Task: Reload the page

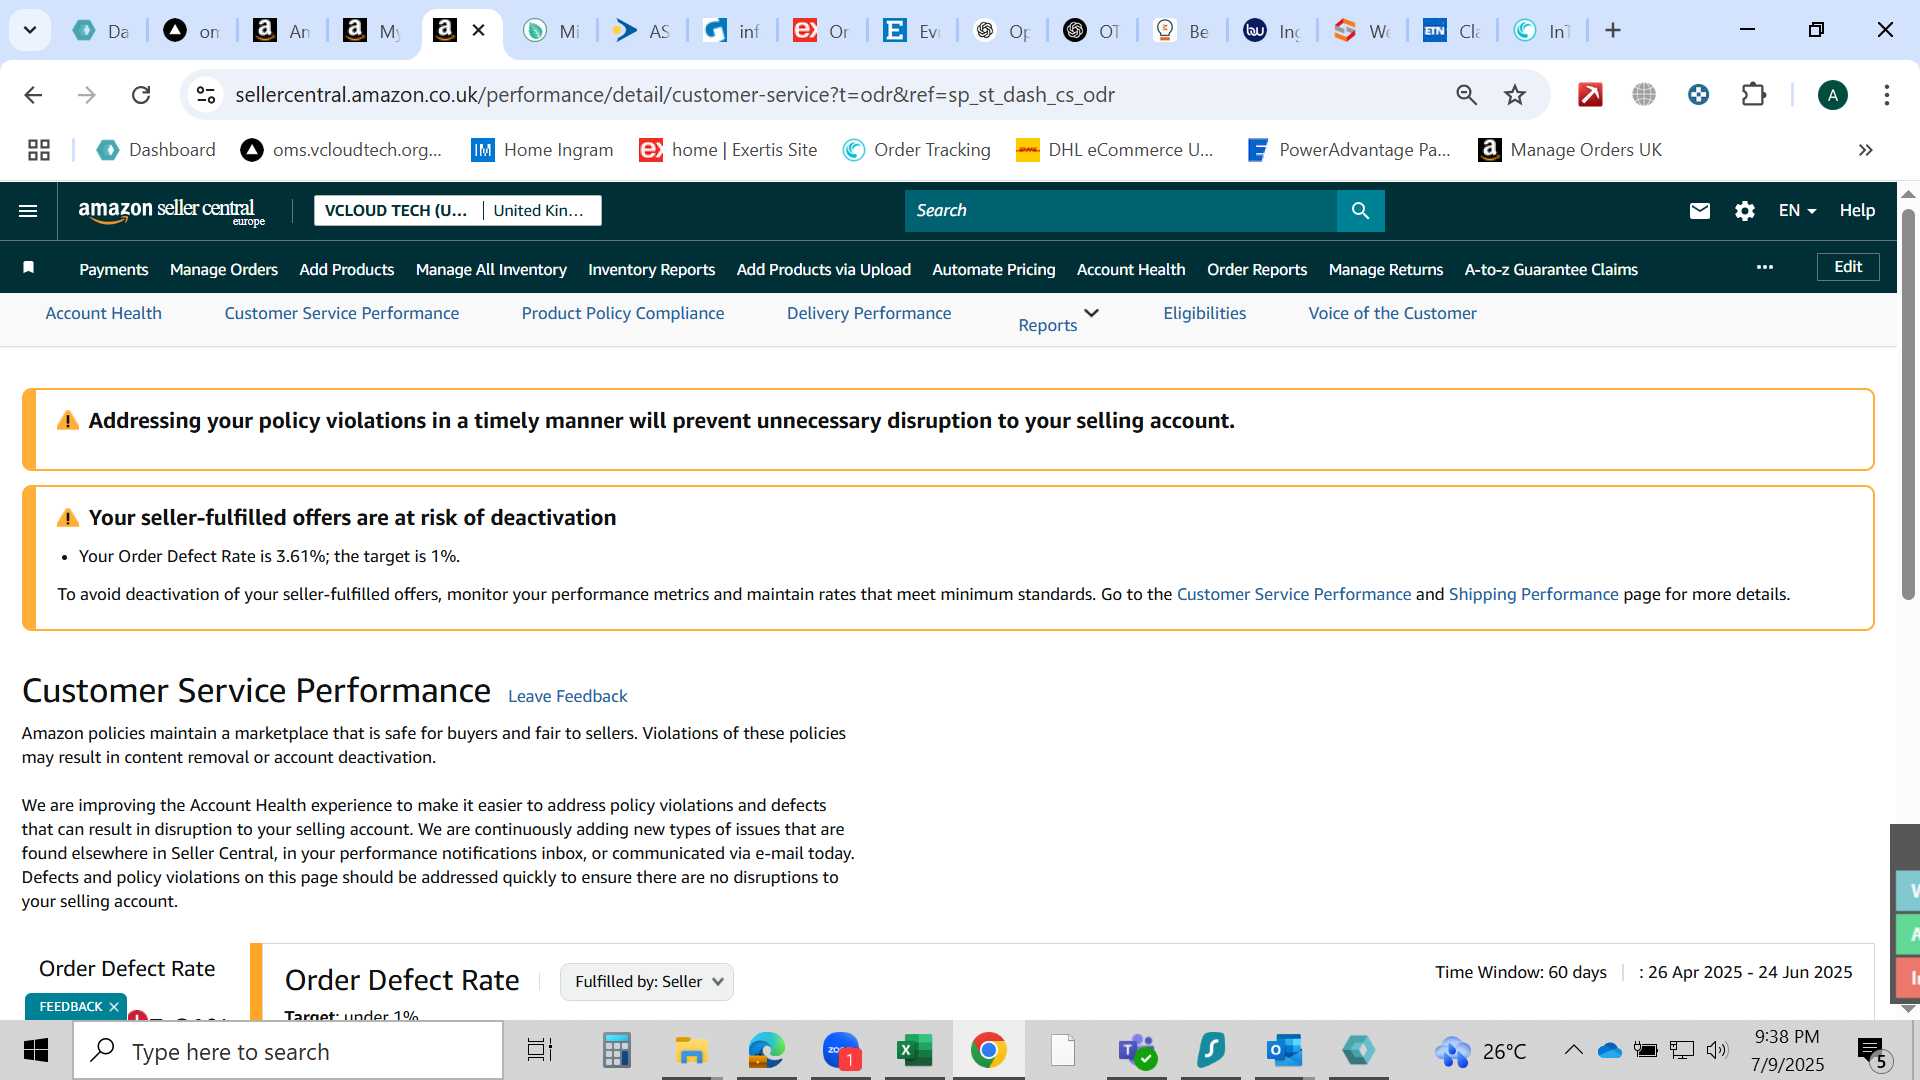Action: (141, 95)
